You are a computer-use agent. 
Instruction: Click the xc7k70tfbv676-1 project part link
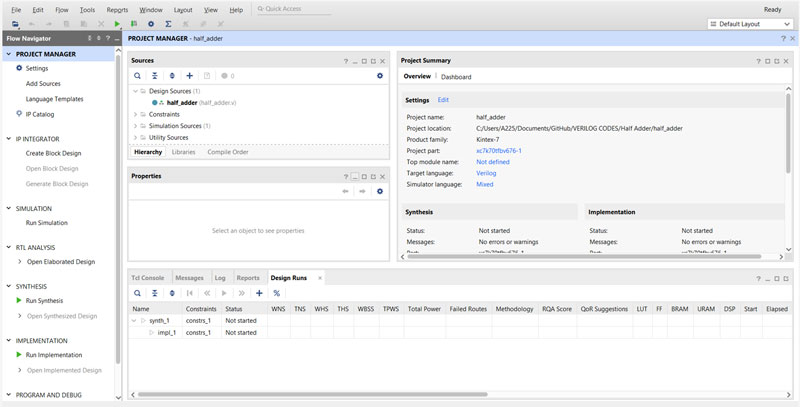(498, 150)
